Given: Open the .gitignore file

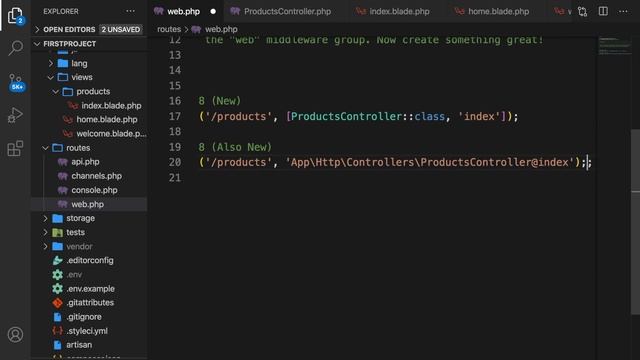Looking at the screenshot, I should coord(84,317).
